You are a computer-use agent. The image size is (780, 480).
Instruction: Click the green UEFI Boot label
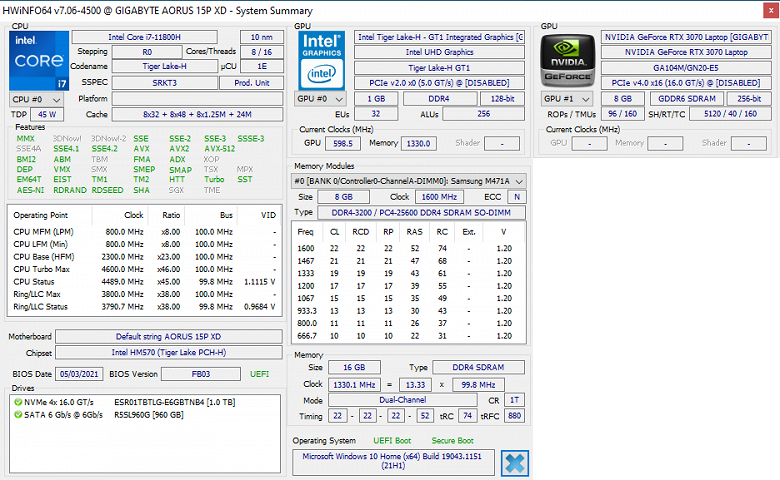point(392,441)
